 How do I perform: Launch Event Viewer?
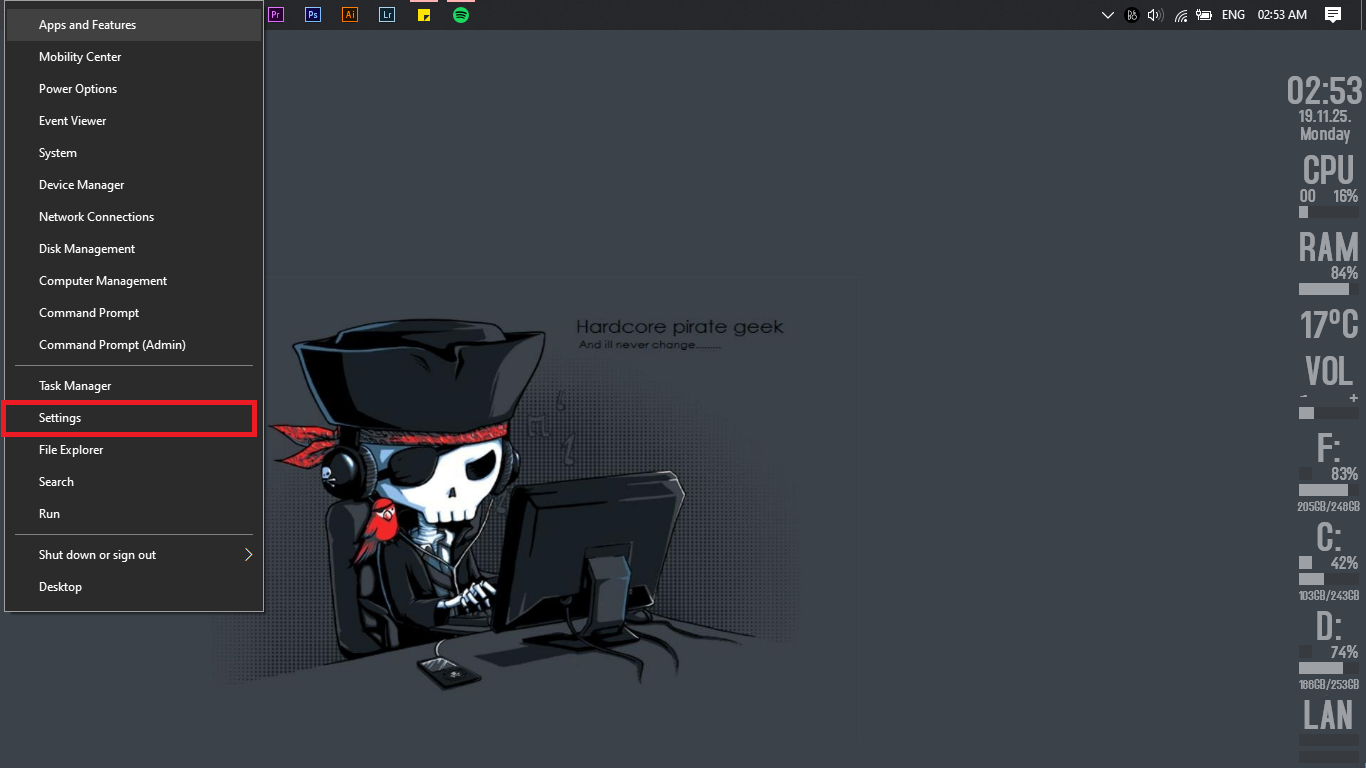click(x=134, y=121)
